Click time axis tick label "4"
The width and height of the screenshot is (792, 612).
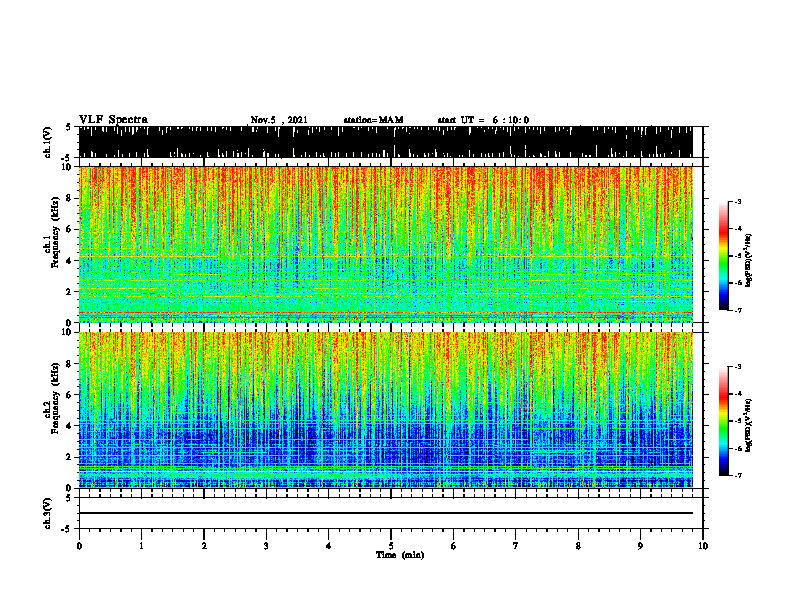click(329, 546)
